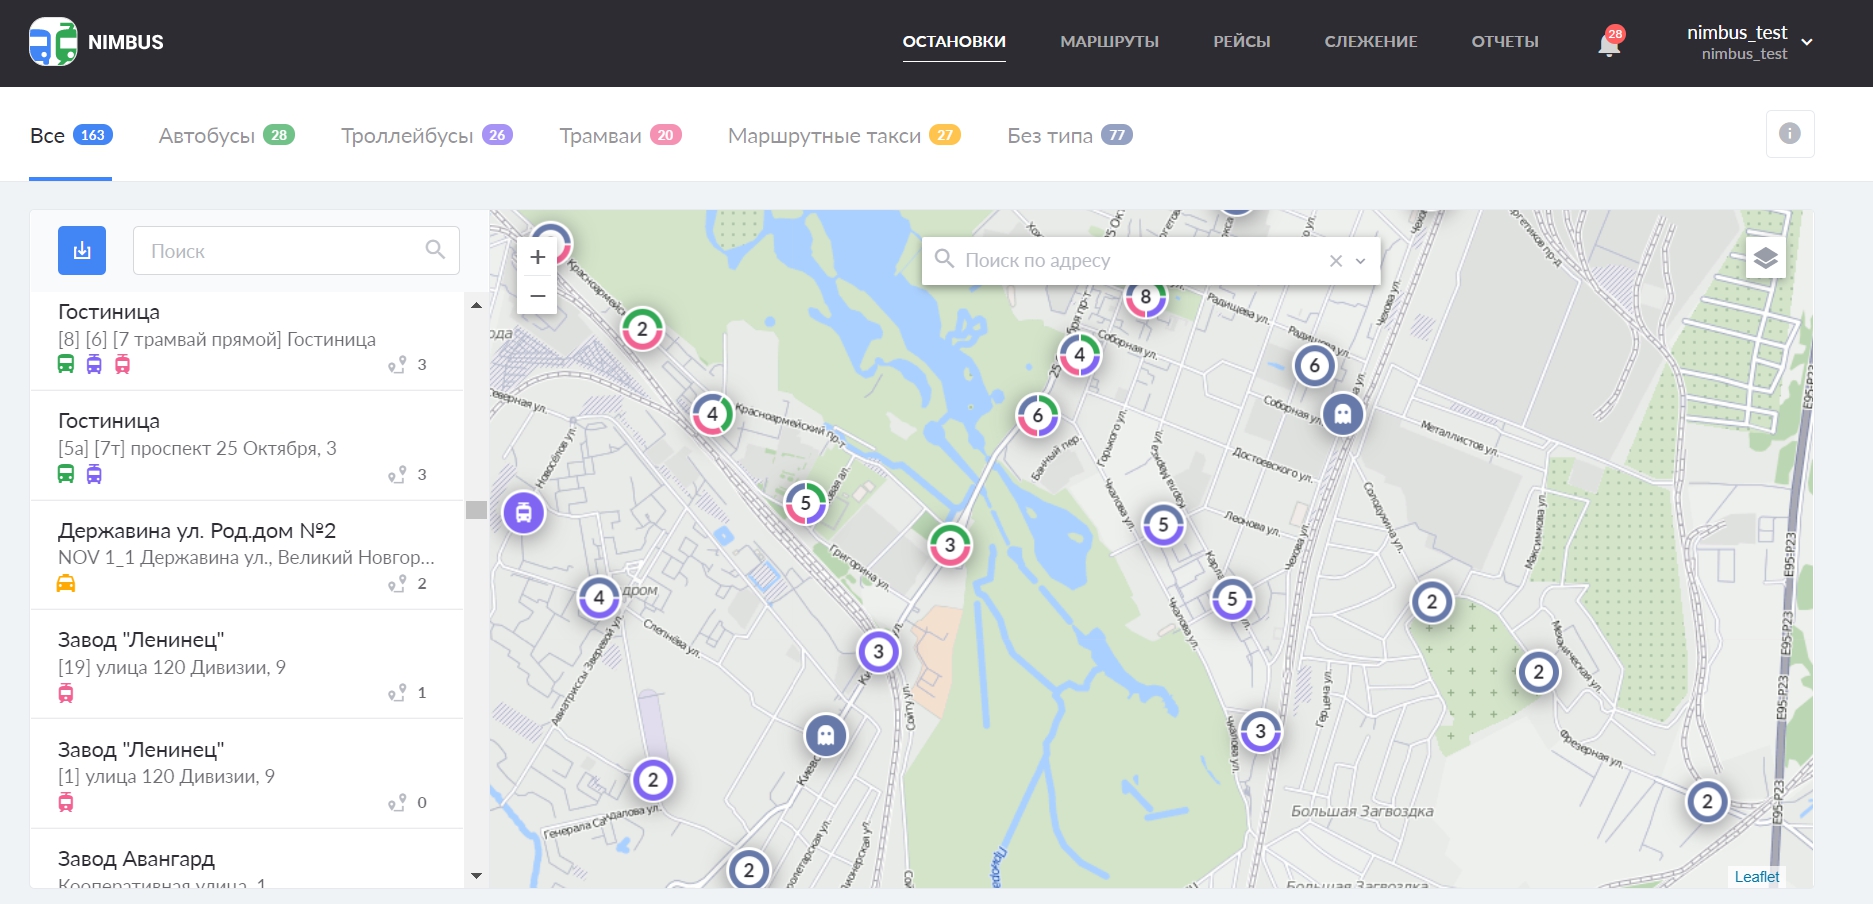Image resolution: width=1873 pixels, height=904 pixels.
Task: Open the map layers switcher
Action: click(x=1765, y=258)
